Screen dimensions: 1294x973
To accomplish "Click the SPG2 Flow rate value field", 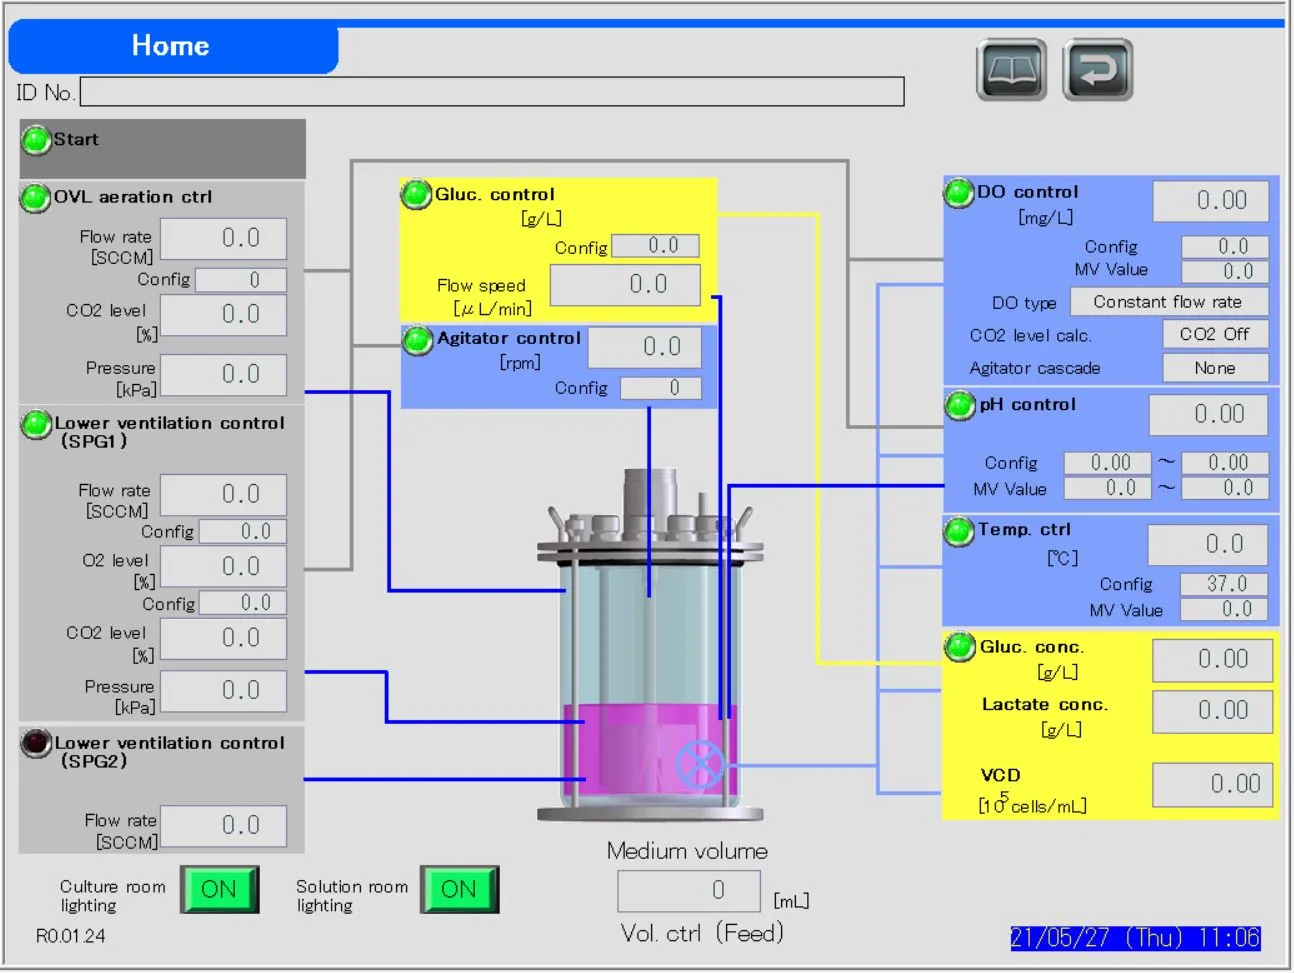I will coord(224,826).
